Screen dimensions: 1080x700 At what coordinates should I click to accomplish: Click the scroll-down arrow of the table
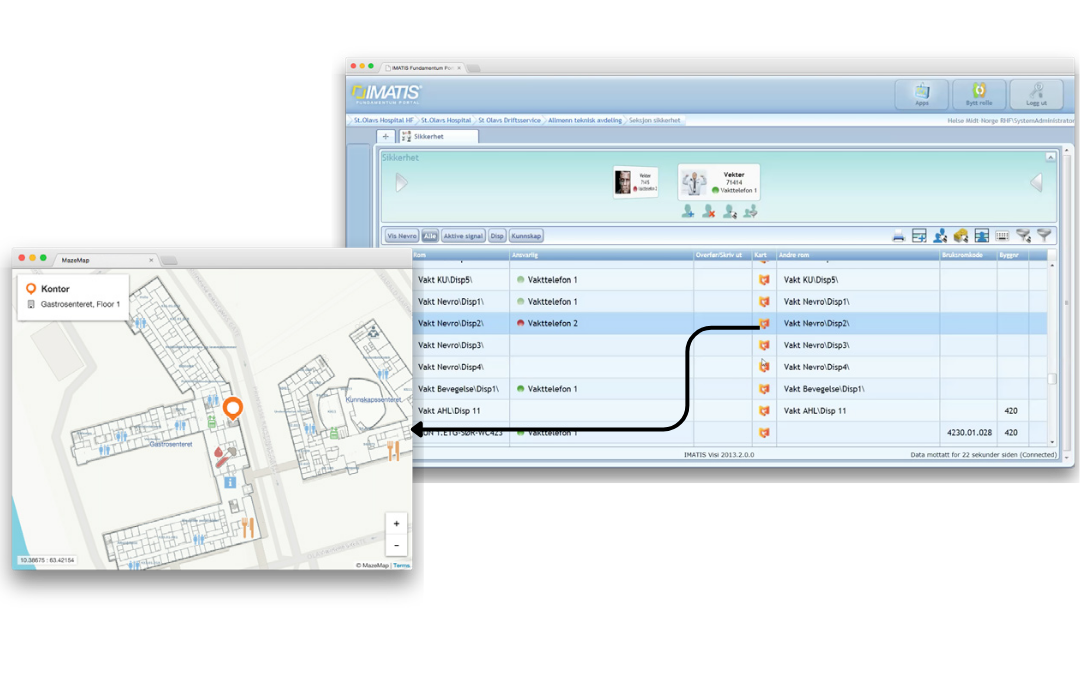[1052, 442]
